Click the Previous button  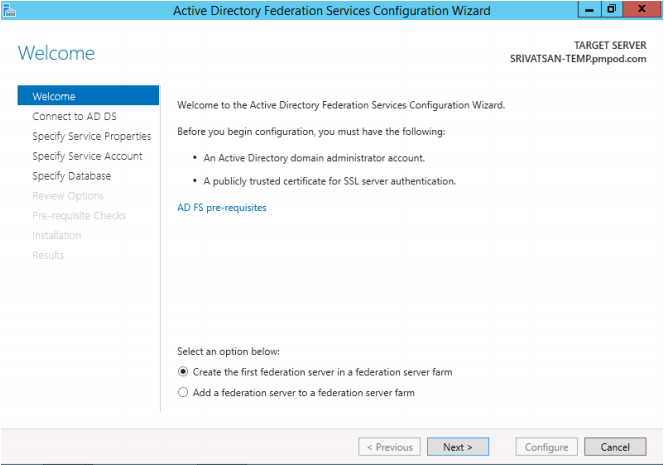coord(390,447)
